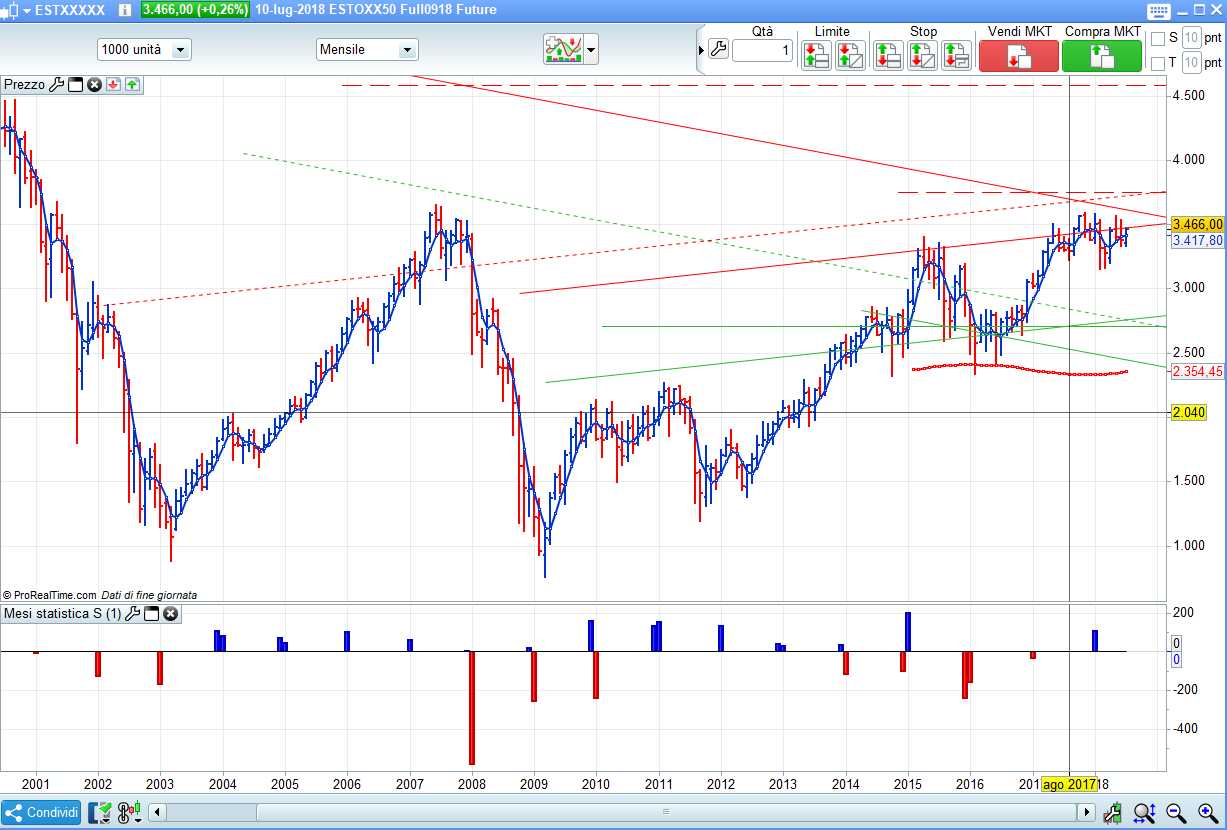Collapse the trading toolbar arrow
Image resolution: width=1227 pixels, height=830 pixels.
coord(701,49)
